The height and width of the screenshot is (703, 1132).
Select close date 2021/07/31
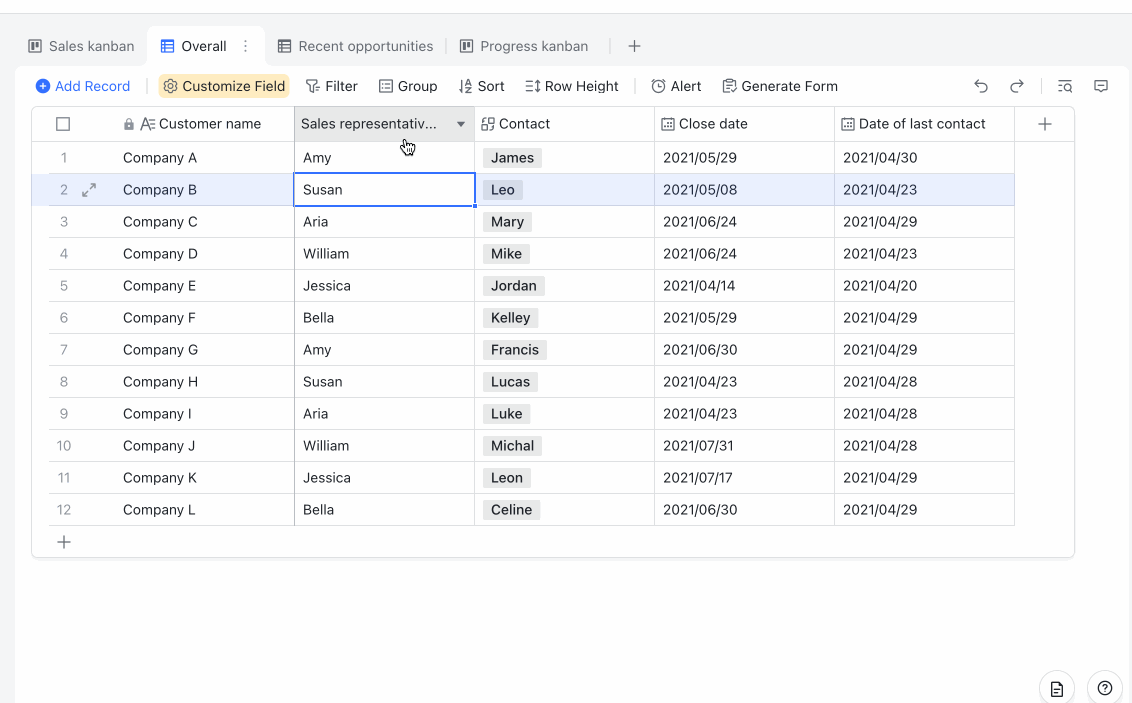pyautogui.click(x=744, y=445)
